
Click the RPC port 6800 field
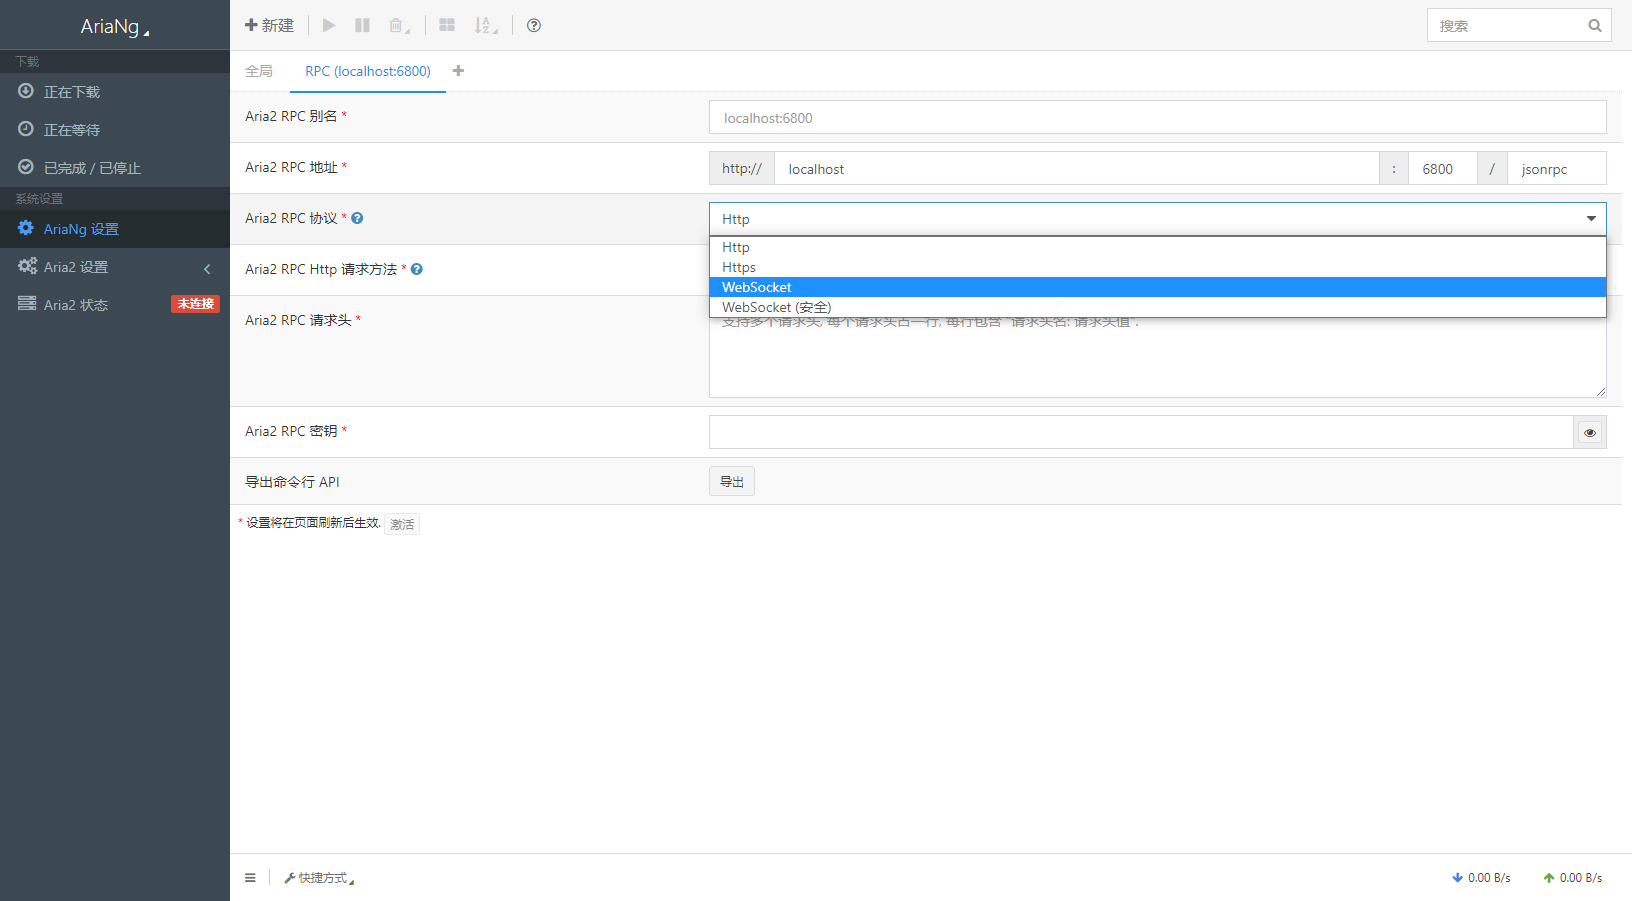1443,168
